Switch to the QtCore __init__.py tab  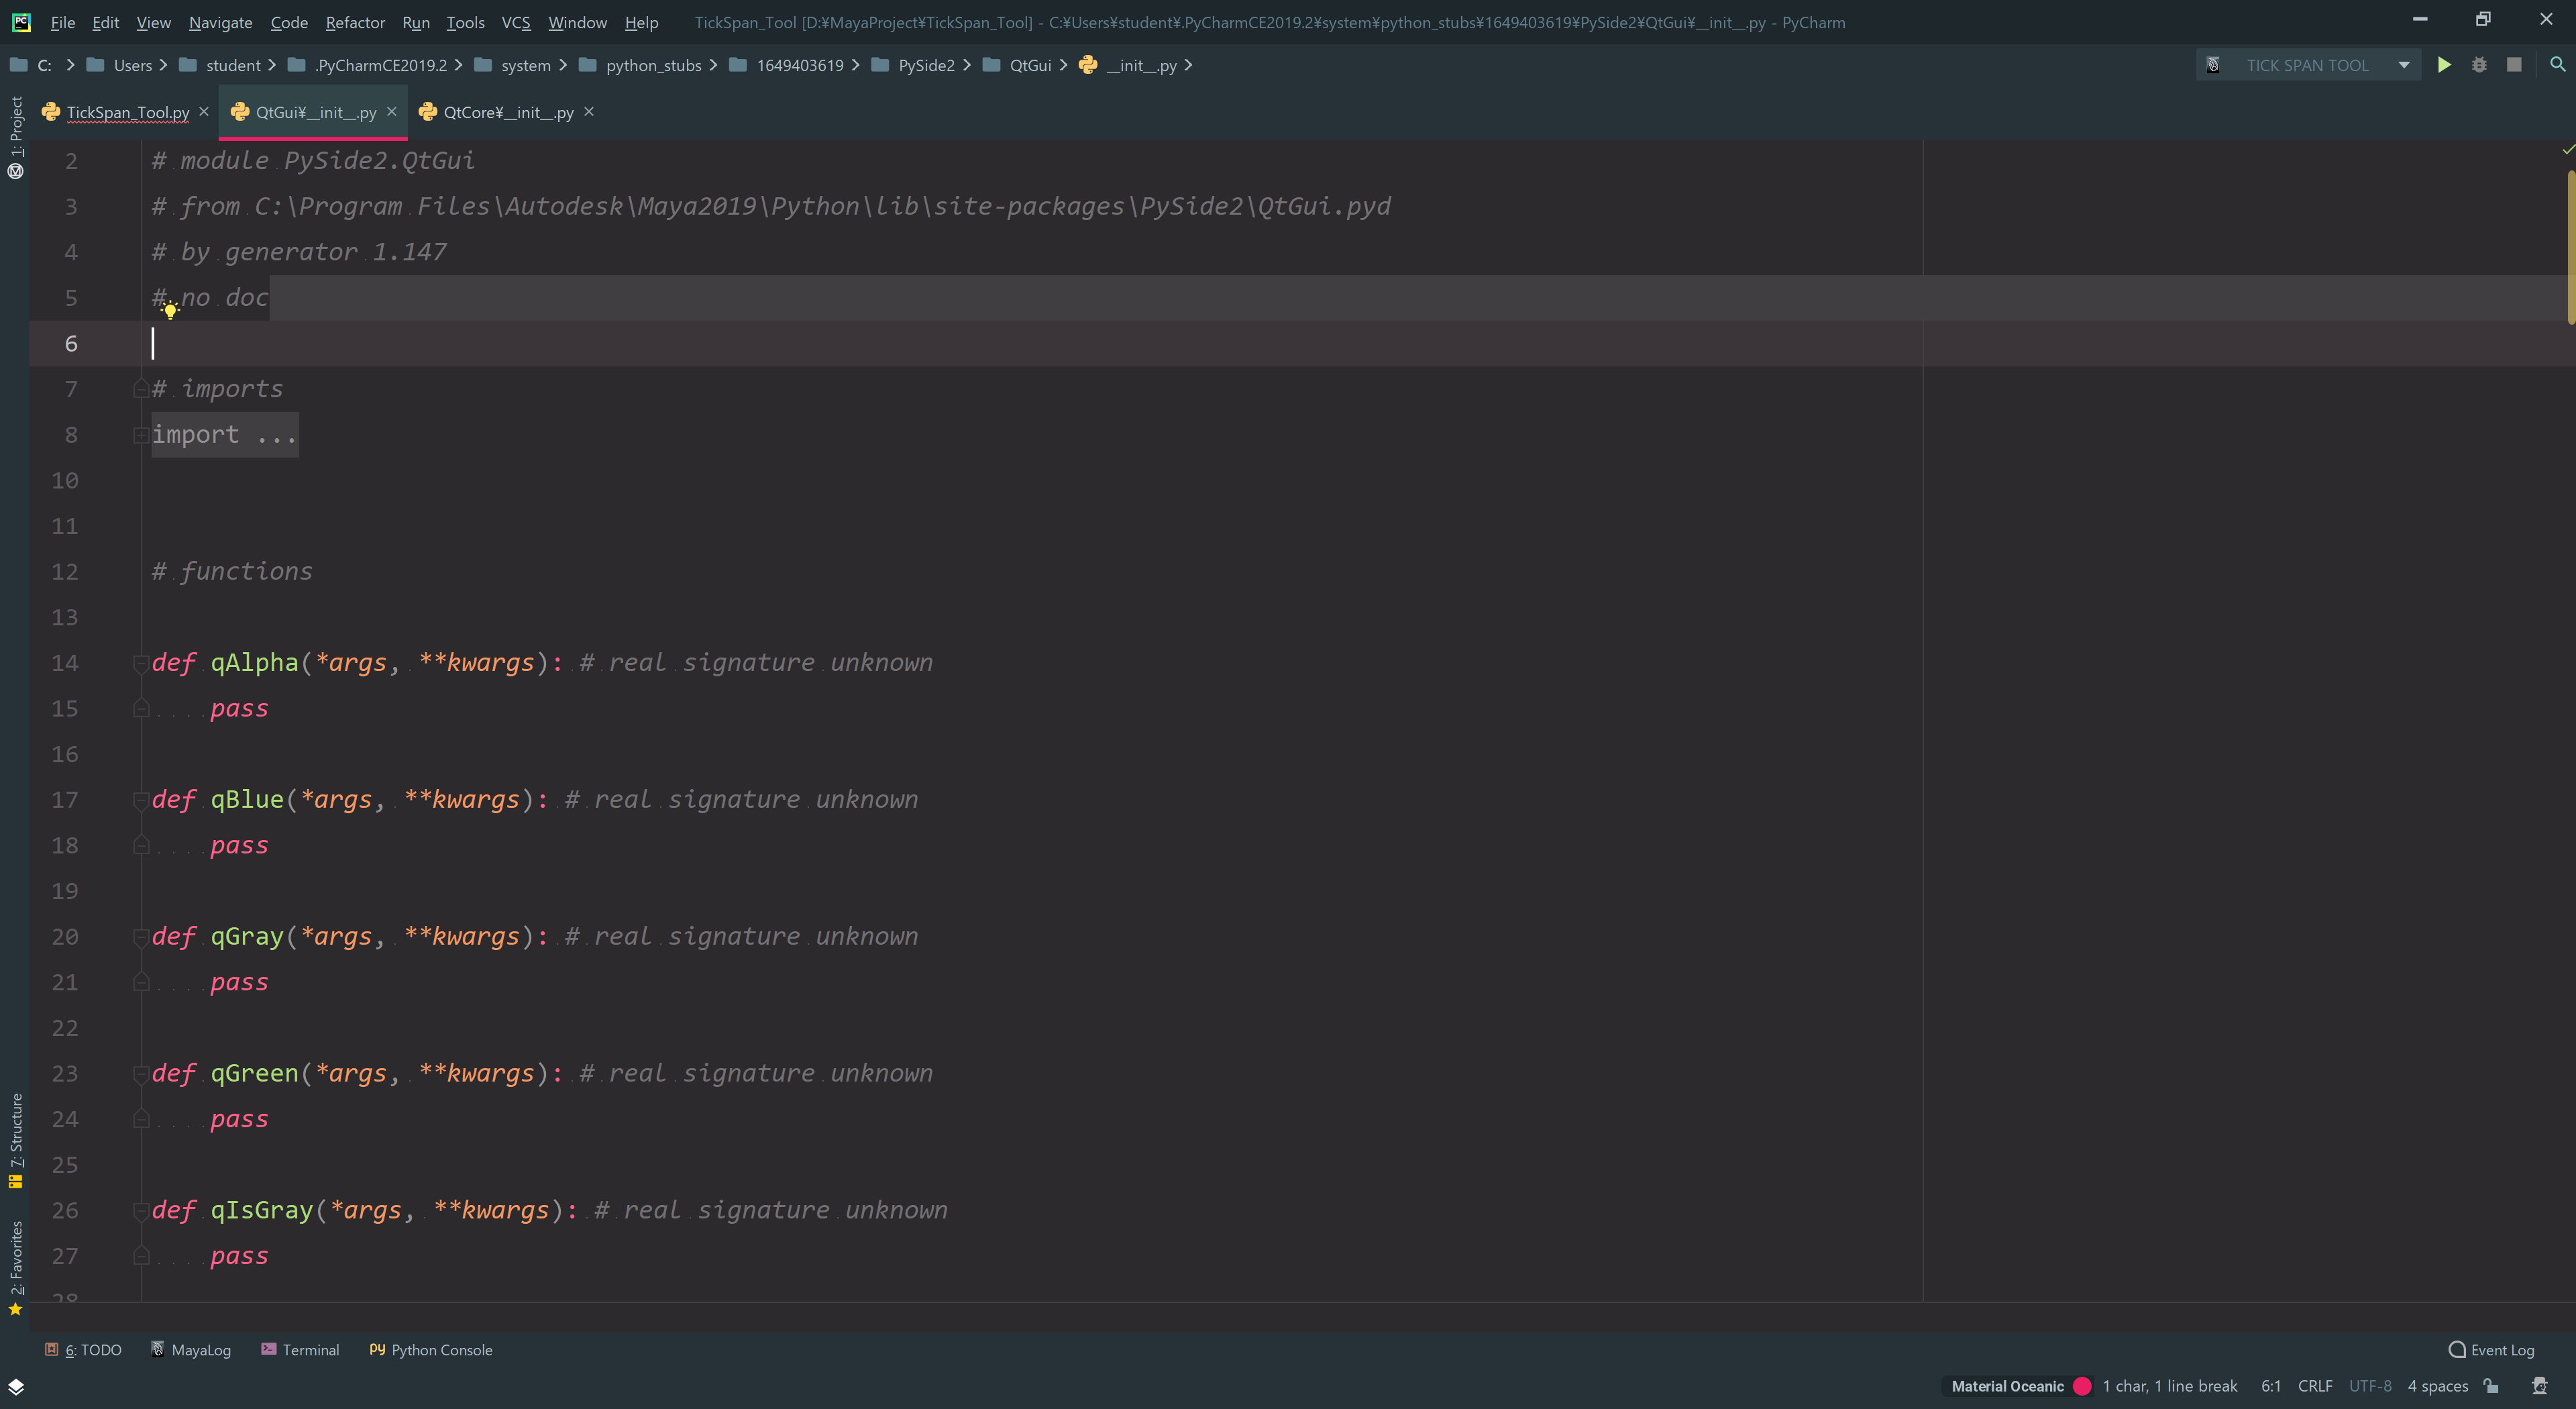coord(508,112)
